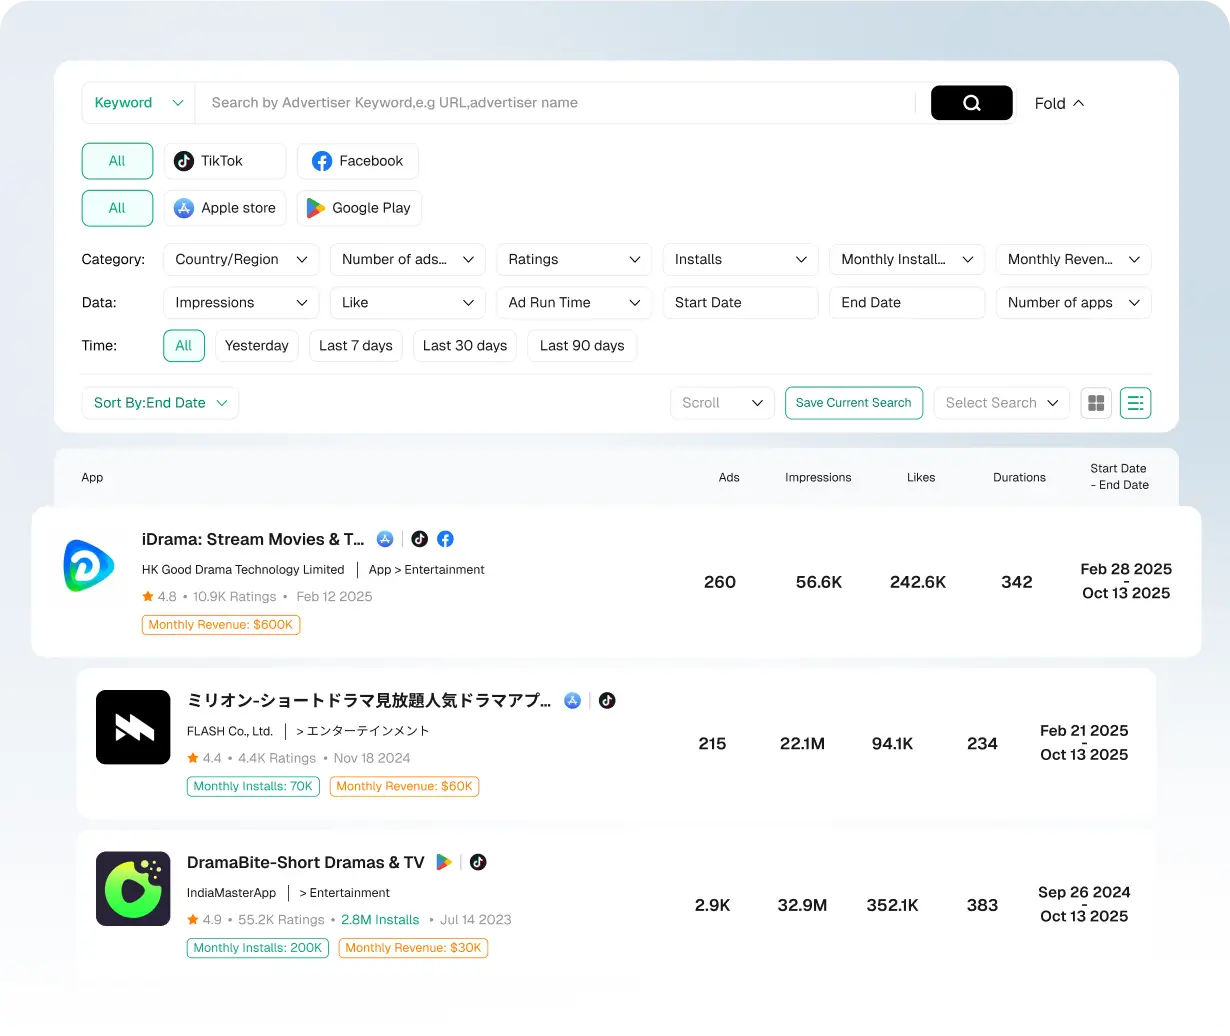Click the iDrama app logo
1230x1036 pixels.
coord(89,565)
